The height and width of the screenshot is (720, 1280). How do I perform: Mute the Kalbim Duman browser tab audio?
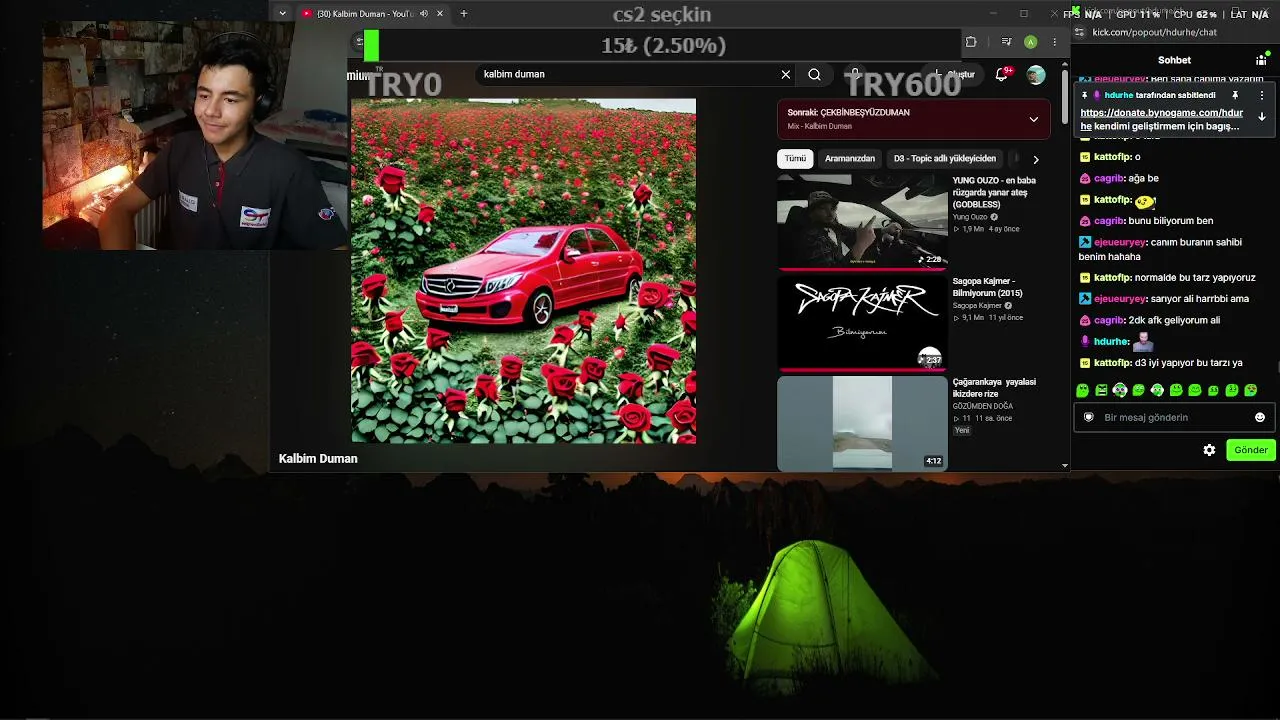424,14
